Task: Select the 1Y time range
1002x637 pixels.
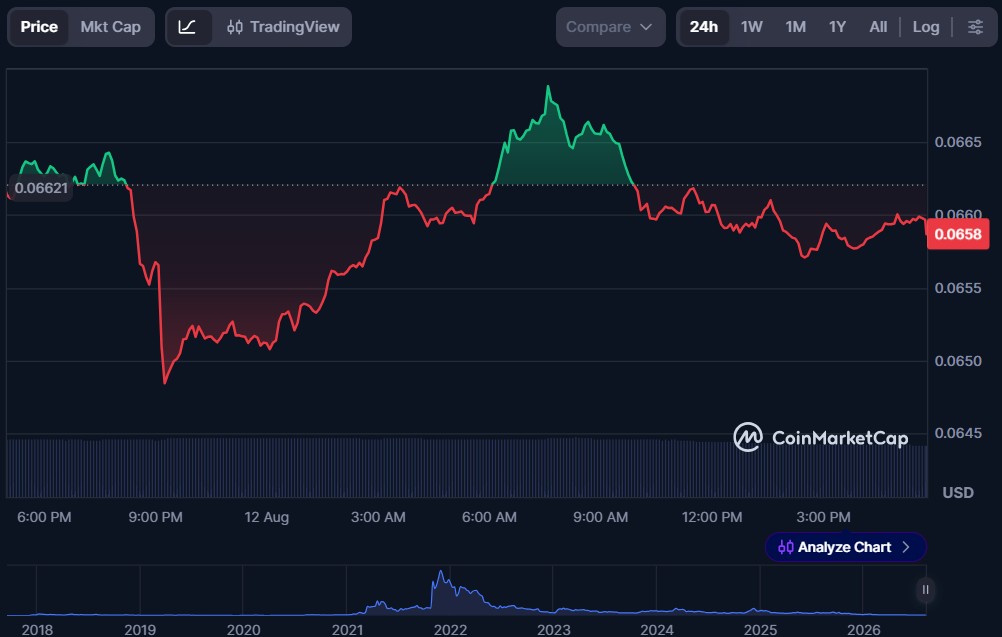Action: pyautogui.click(x=837, y=27)
